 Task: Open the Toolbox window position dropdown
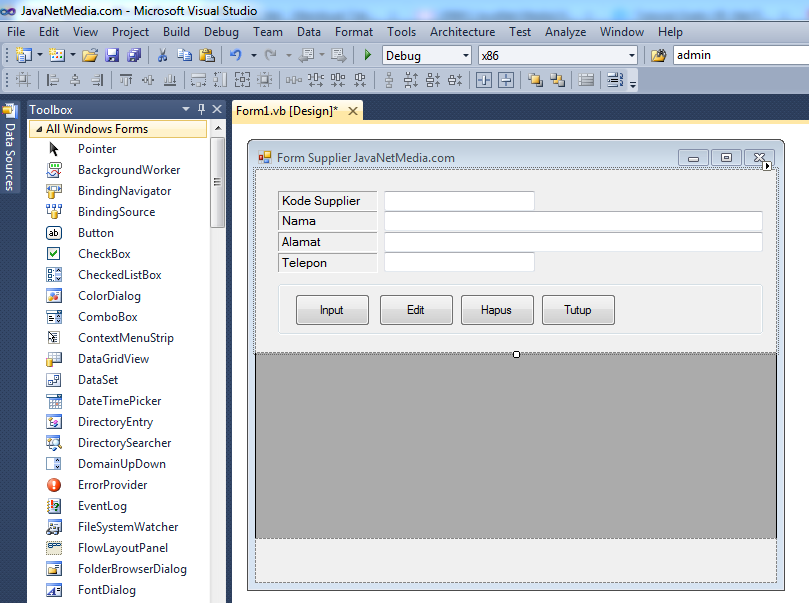click(x=186, y=109)
